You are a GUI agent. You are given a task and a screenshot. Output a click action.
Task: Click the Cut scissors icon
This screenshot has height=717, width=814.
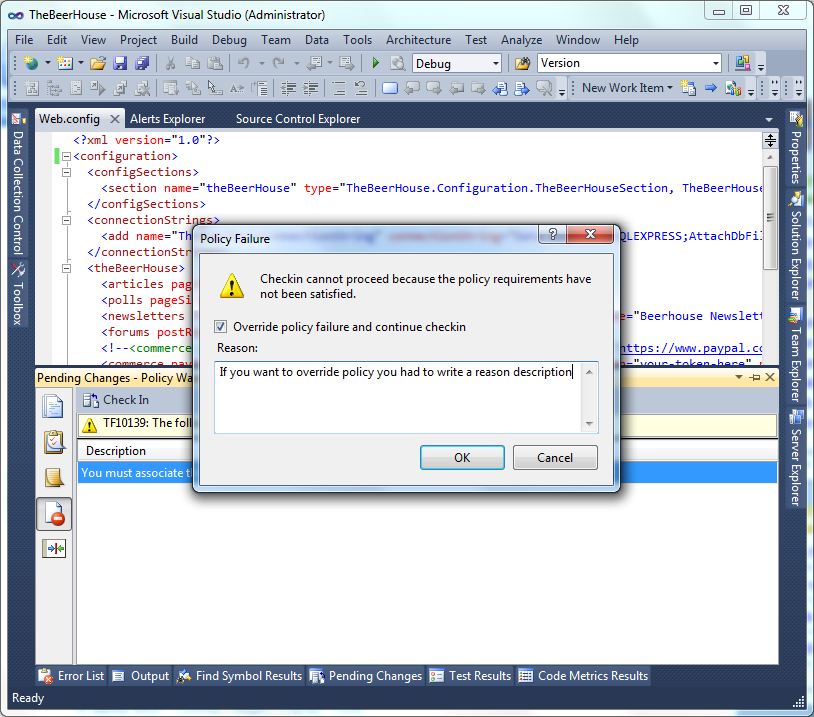tap(170, 63)
